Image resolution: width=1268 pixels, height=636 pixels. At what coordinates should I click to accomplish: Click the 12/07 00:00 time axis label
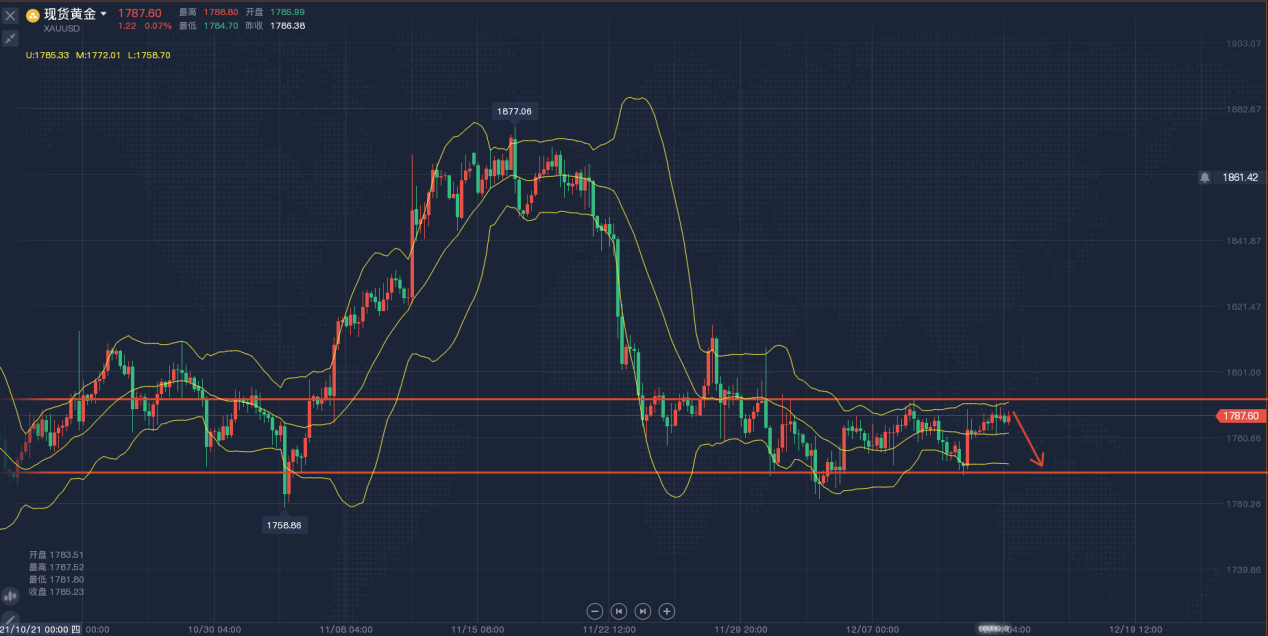coord(872,630)
